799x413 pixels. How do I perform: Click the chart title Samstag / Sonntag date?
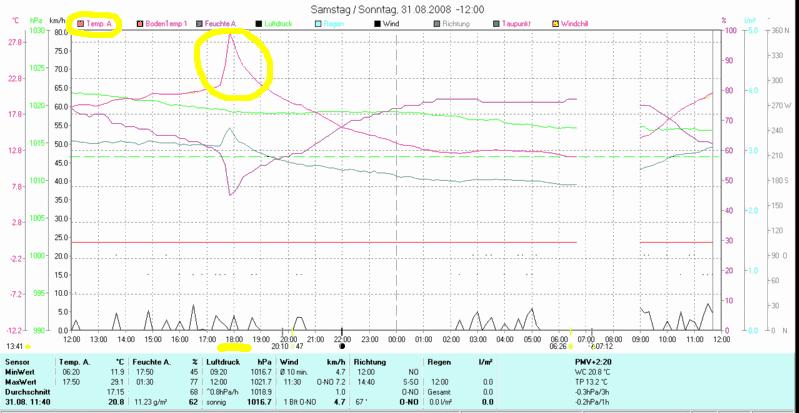(399, 8)
